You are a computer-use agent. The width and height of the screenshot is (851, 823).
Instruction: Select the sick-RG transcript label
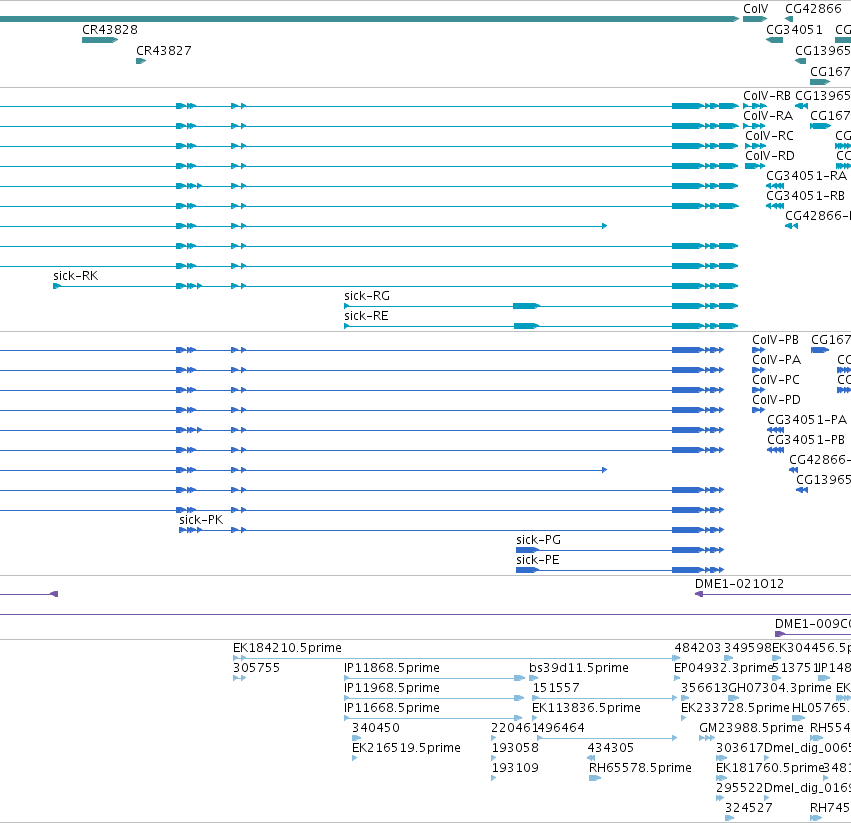click(x=367, y=296)
